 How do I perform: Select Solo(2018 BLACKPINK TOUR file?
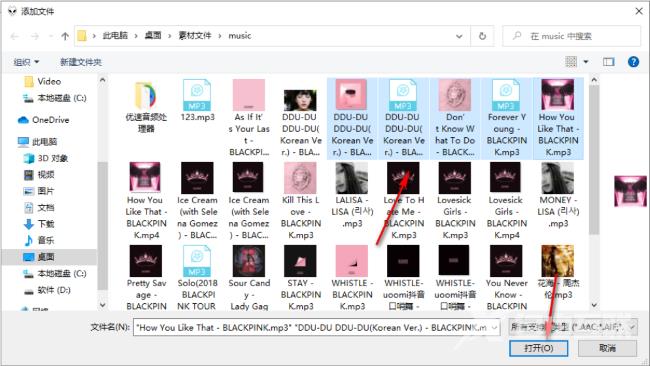click(x=197, y=278)
